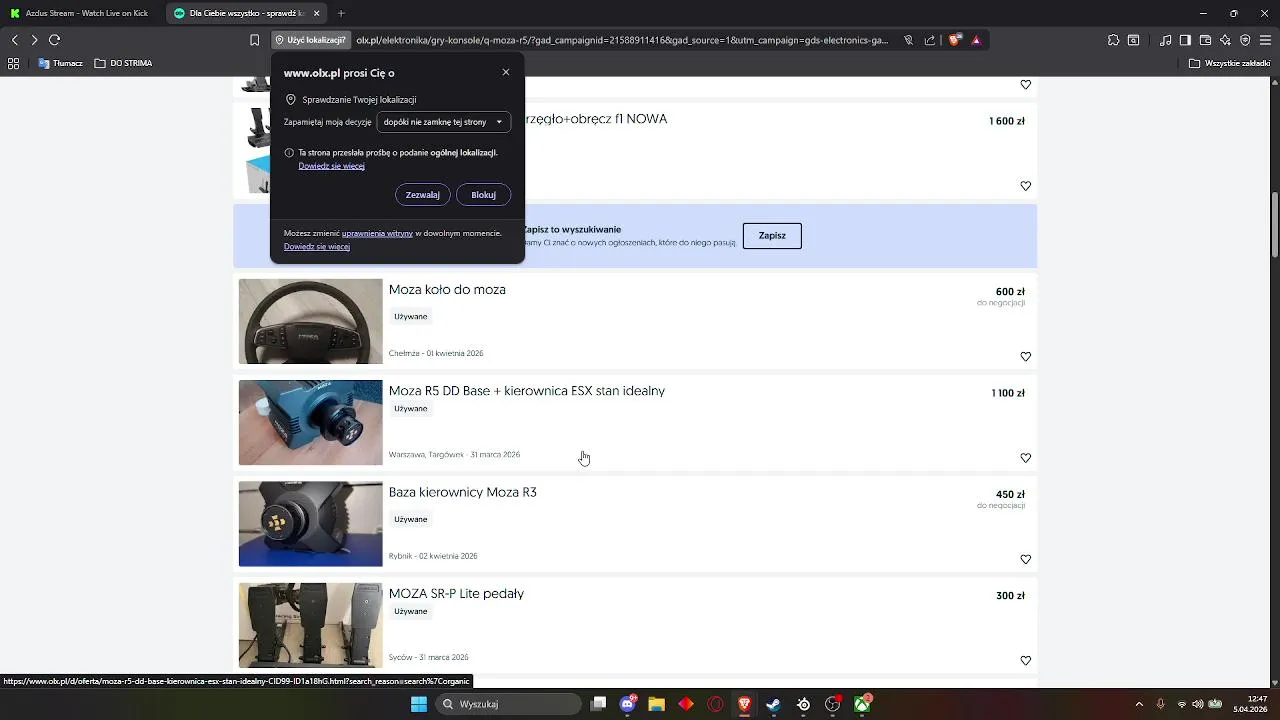View the SR-P Lite pedals thumbnail photo
This screenshot has height=720, width=1280.
coord(310,625)
